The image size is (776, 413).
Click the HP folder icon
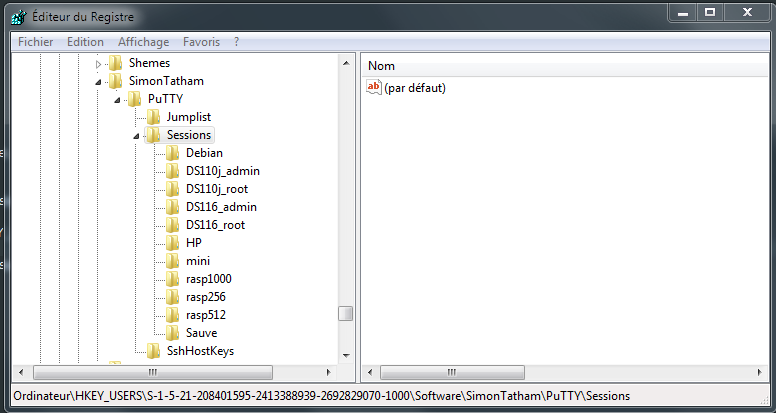(172, 243)
